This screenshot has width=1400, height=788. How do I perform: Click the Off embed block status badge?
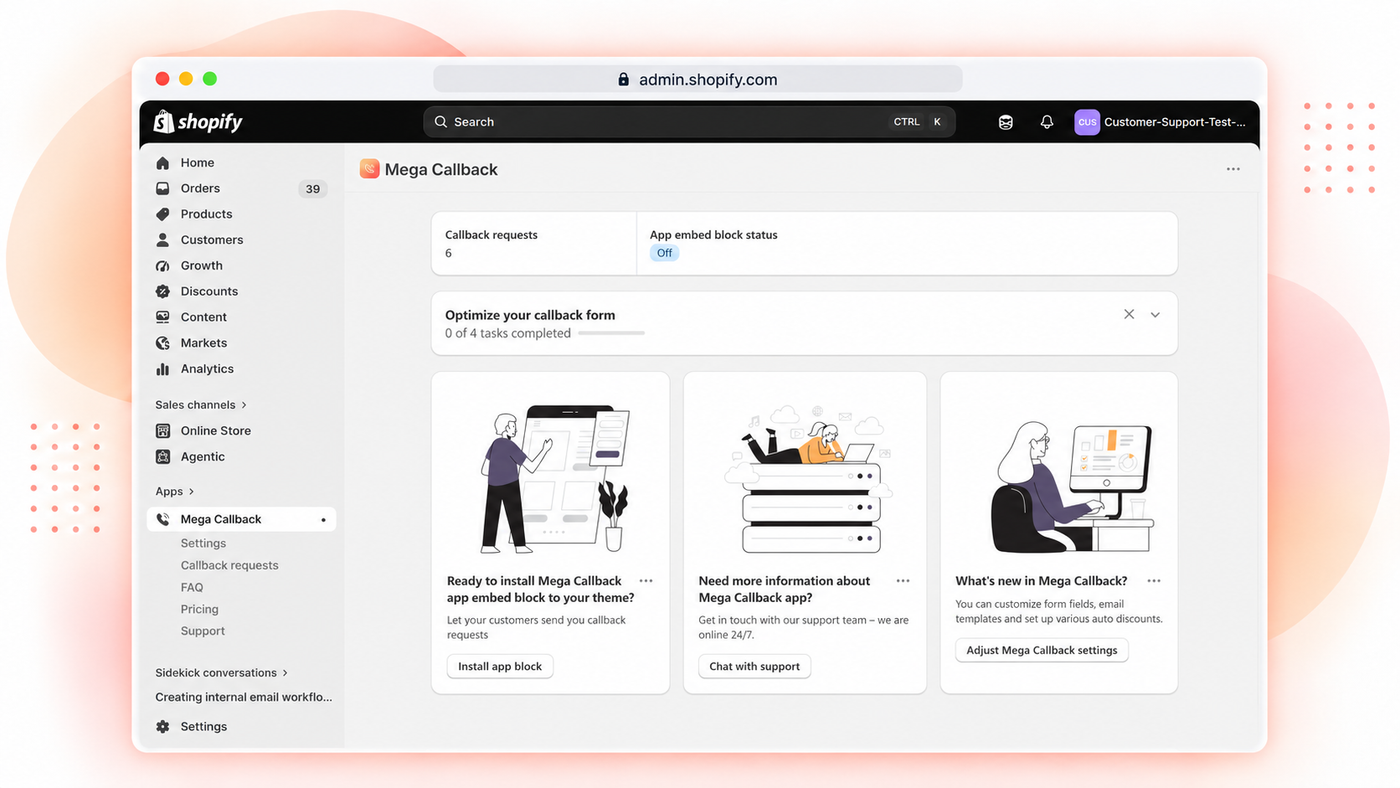(x=665, y=253)
